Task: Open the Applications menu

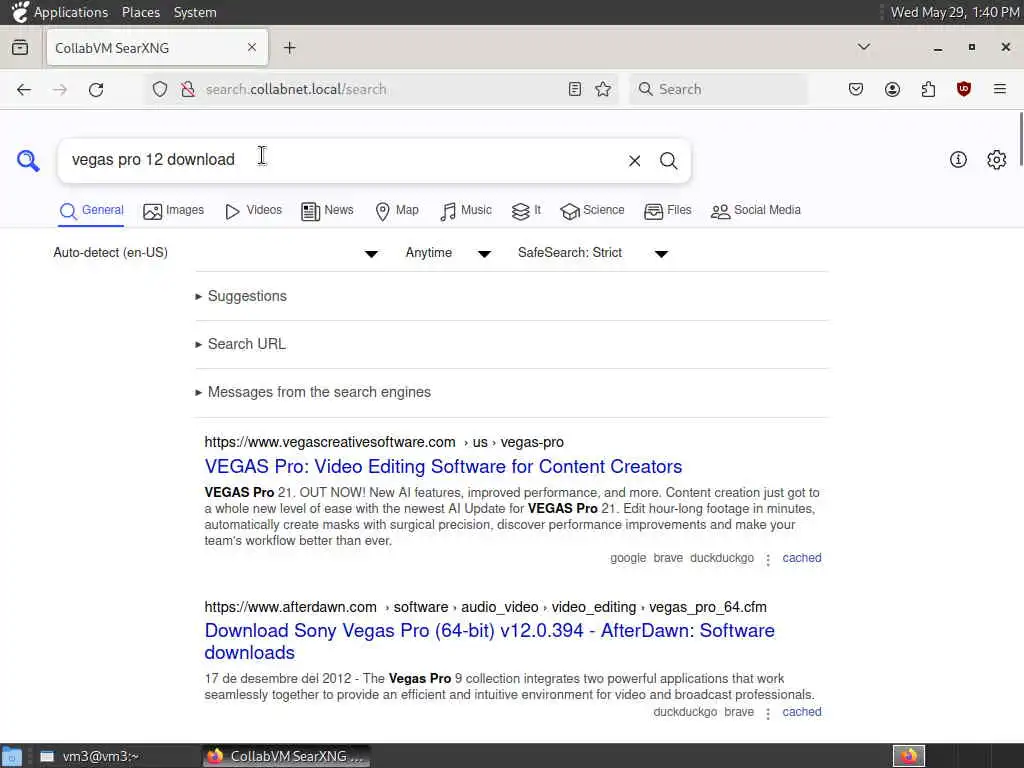Action: (x=71, y=12)
